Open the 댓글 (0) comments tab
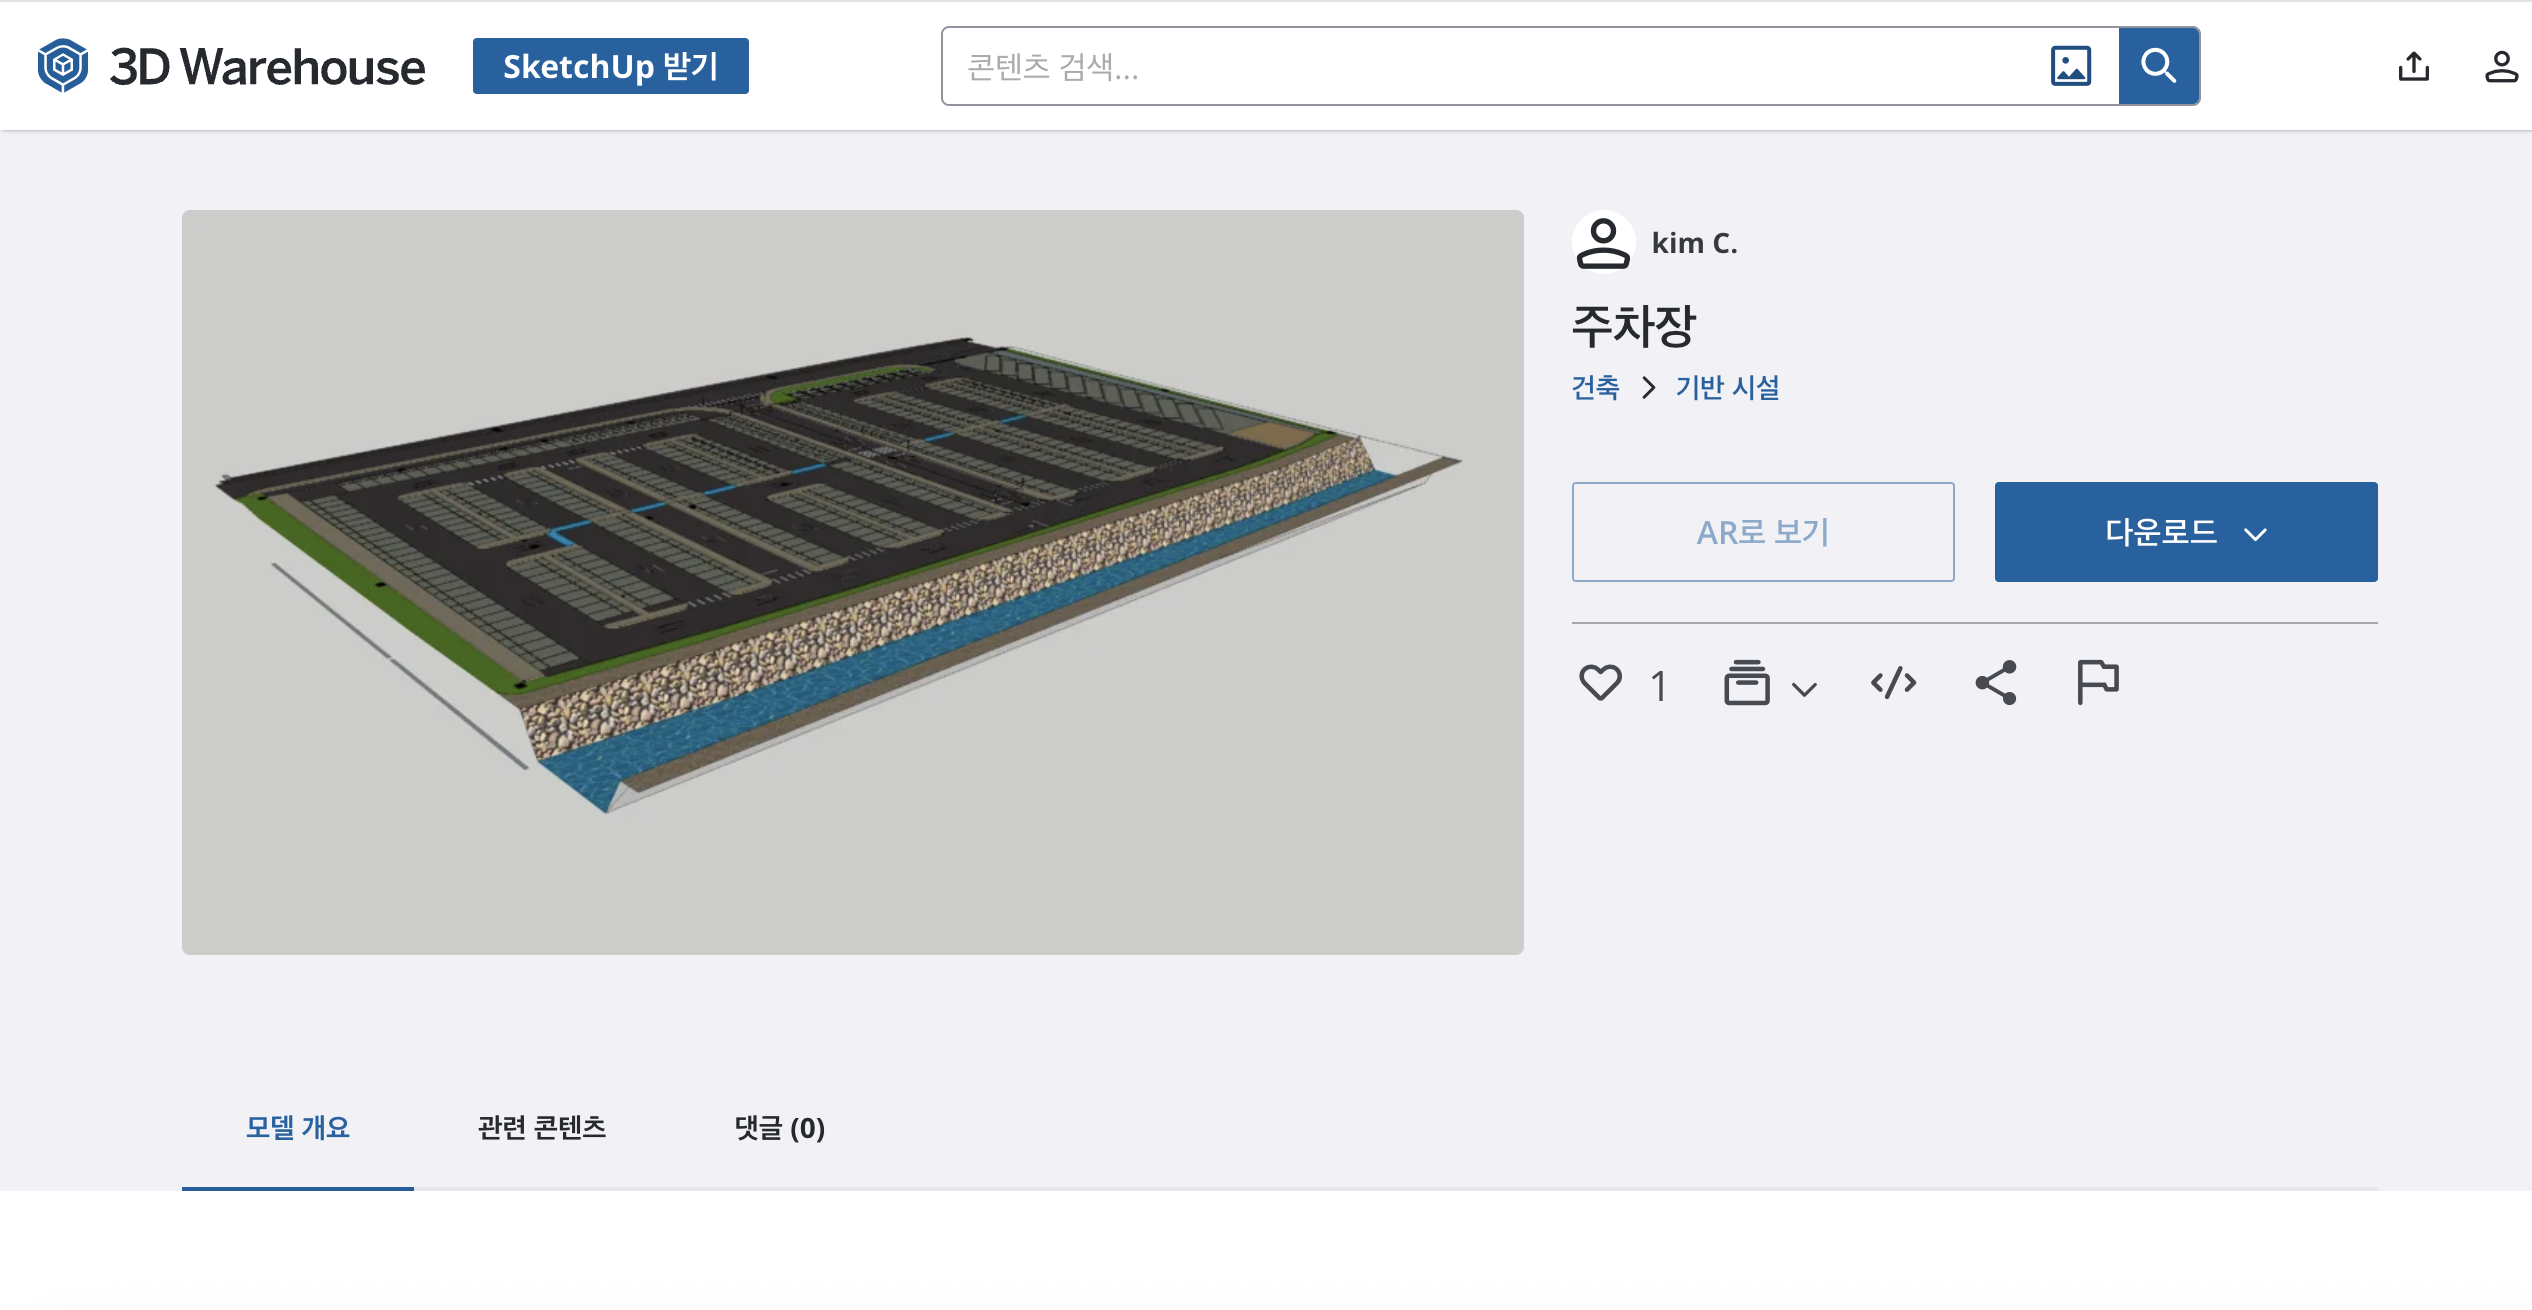Image resolution: width=2532 pixels, height=1310 pixels. click(x=779, y=1128)
